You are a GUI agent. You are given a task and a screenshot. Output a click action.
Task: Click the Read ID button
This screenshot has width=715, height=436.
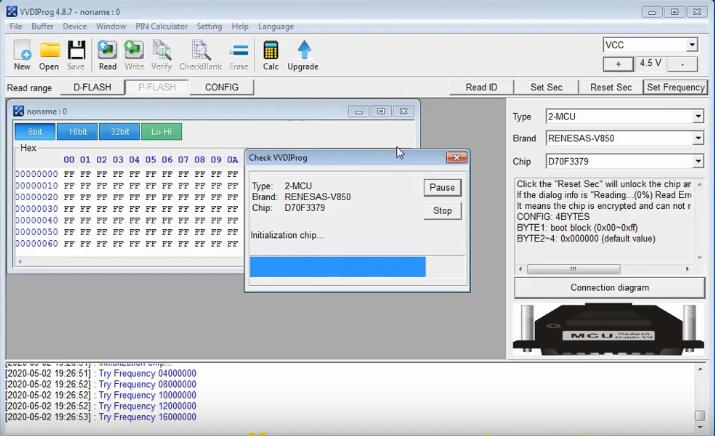pyautogui.click(x=481, y=87)
